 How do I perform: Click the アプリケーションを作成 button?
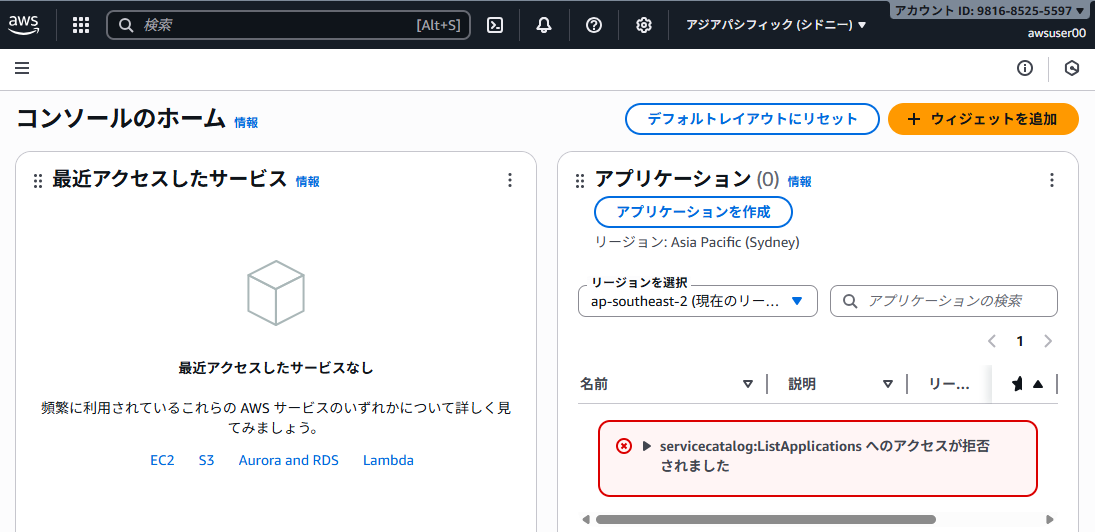[693, 212]
